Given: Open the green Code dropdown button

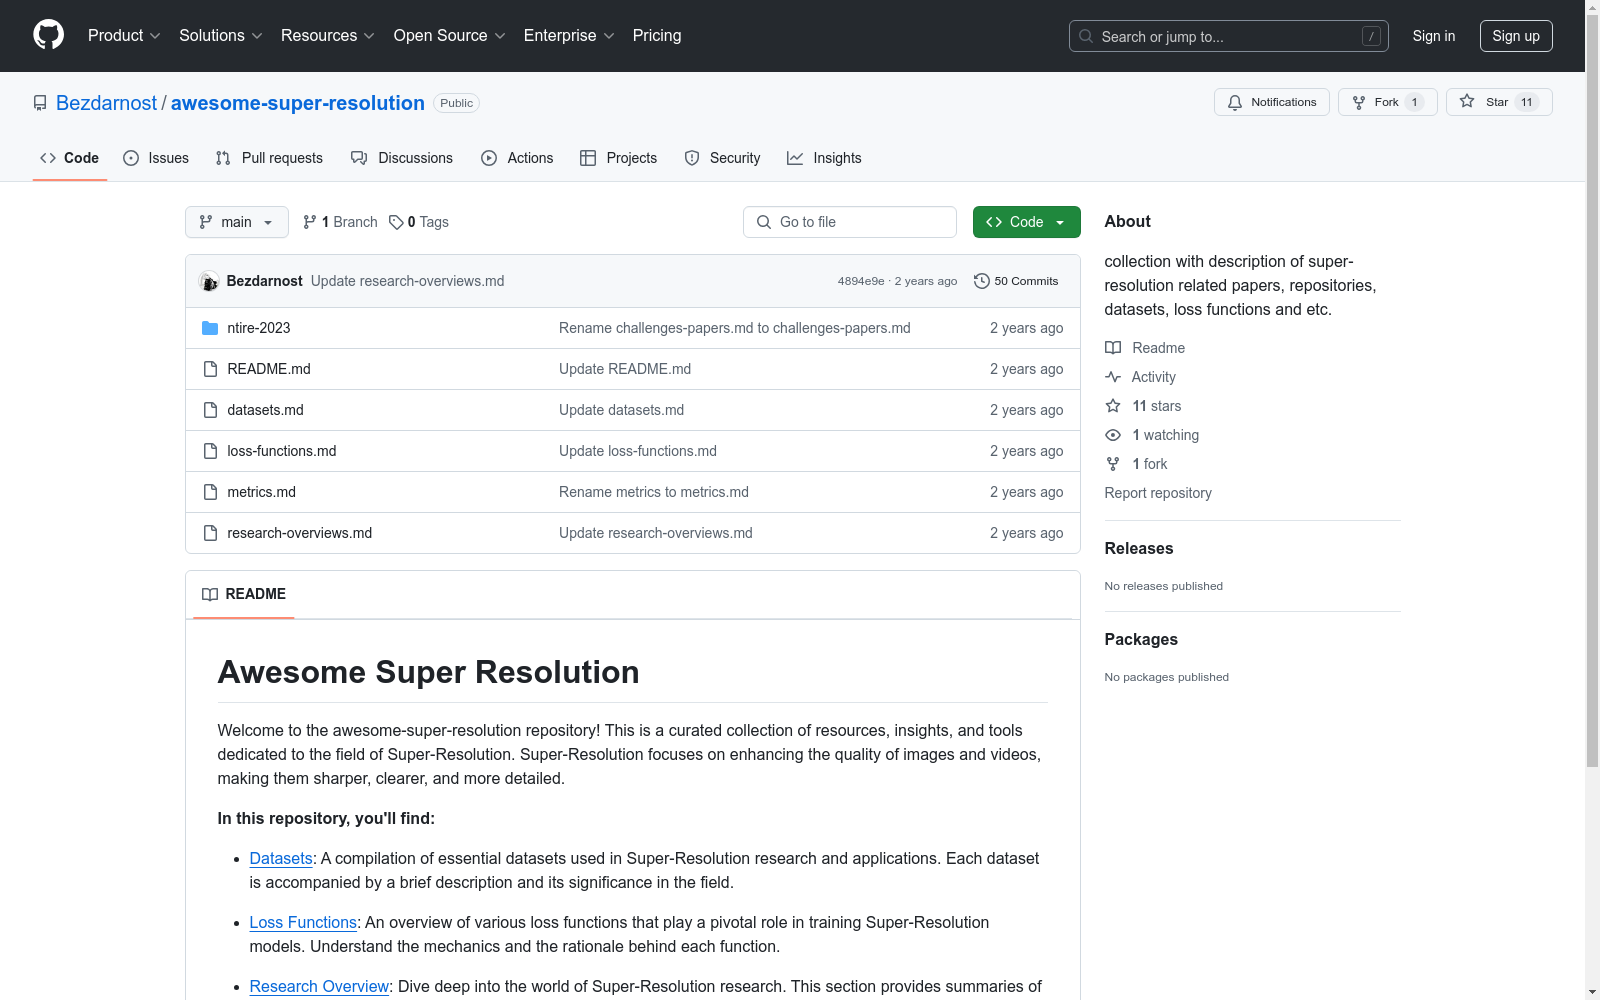Looking at the screenshot, I should (x=1026, y=222).
